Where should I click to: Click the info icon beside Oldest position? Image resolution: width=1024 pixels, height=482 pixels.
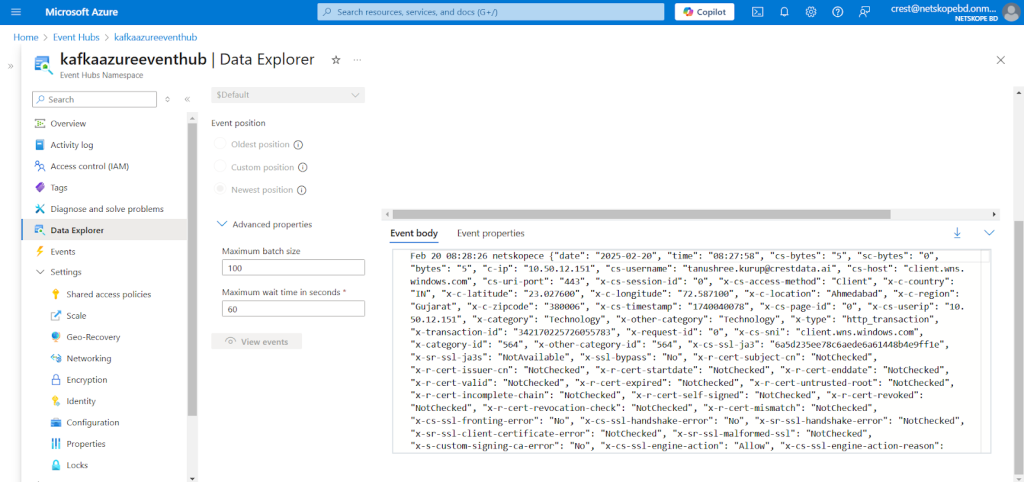tap(298, 145)
